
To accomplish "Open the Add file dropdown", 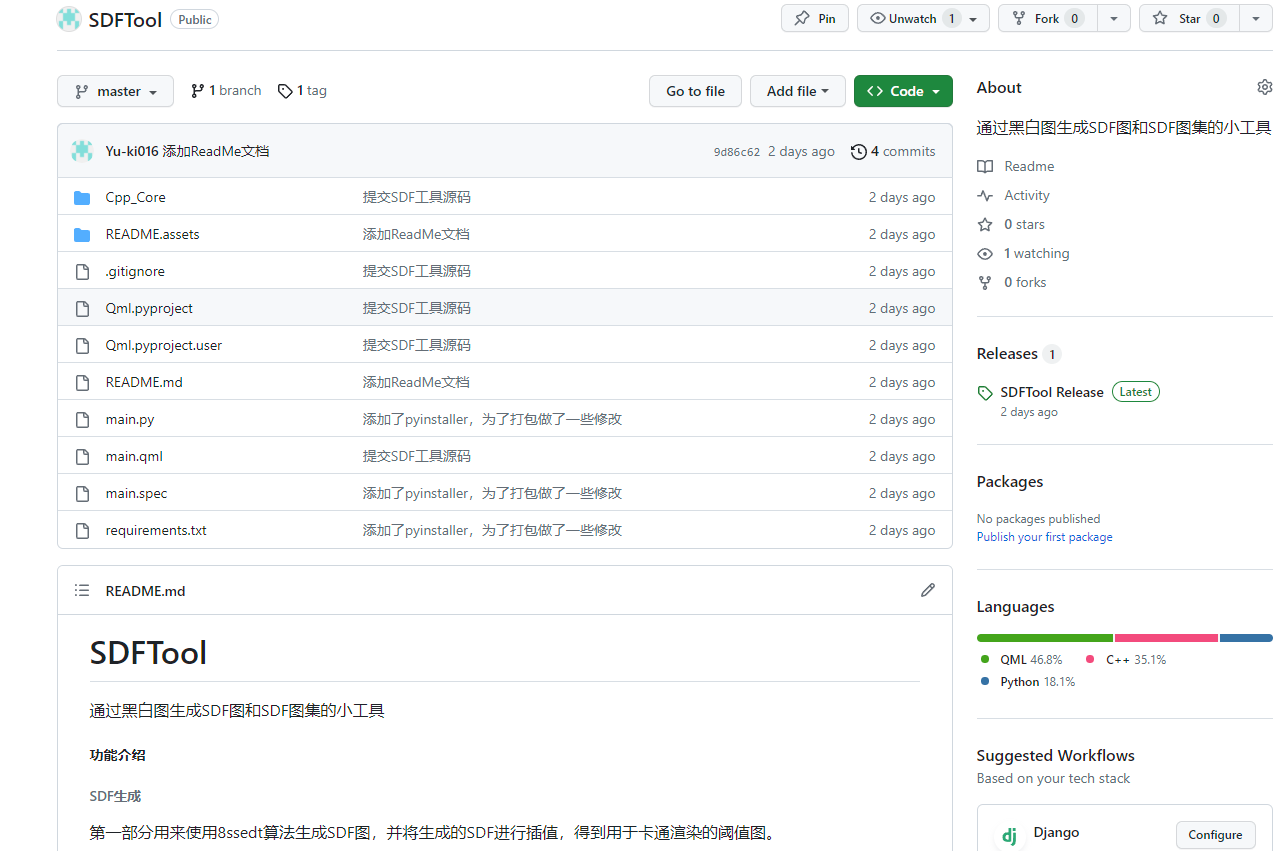I will coord(797,91).
